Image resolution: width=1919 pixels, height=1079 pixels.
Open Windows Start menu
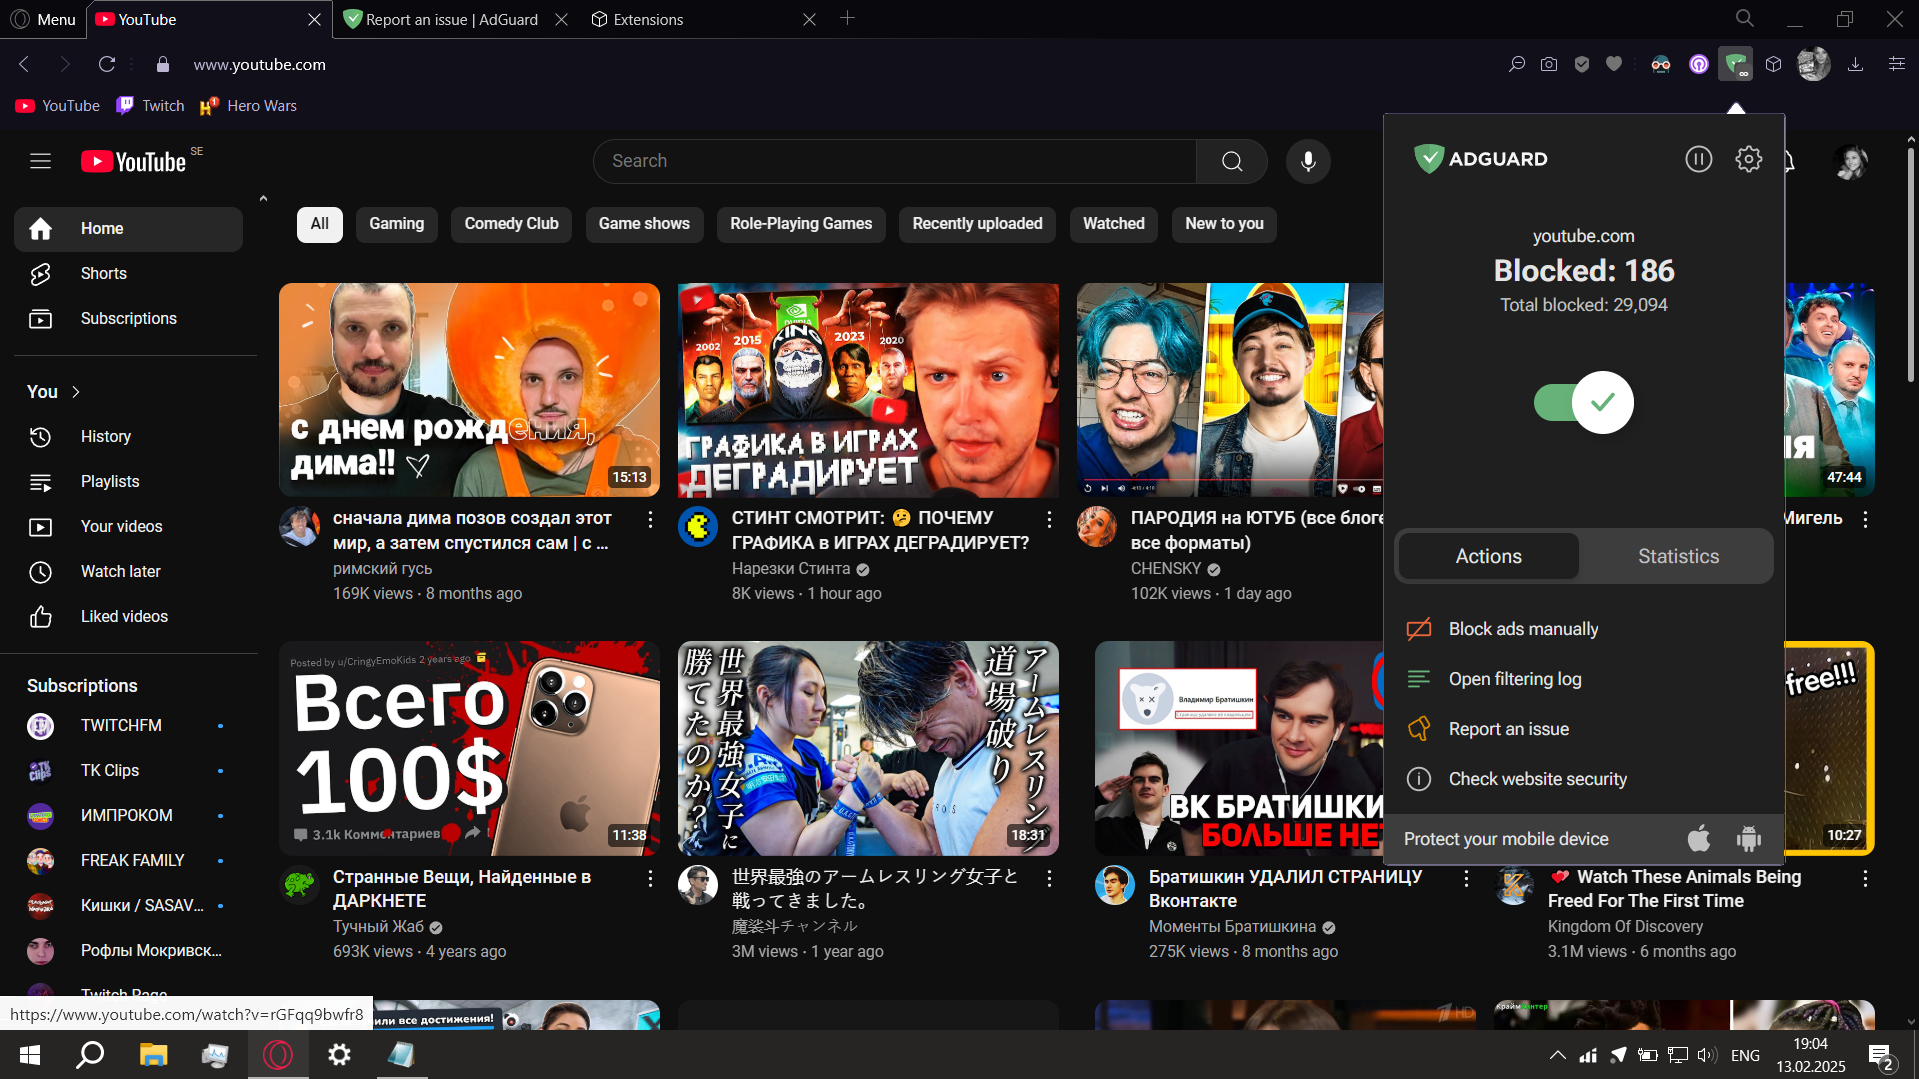[x=30, y=1055]
